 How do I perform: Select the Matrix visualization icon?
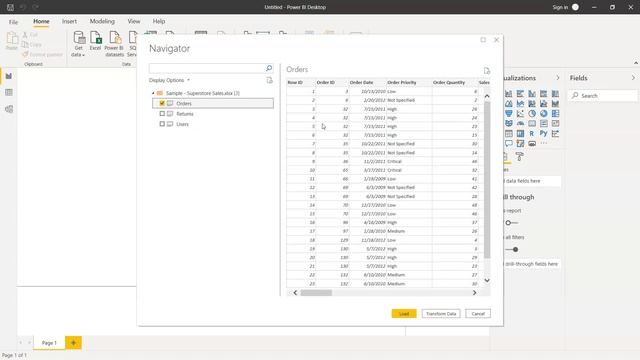click(520, 133)
